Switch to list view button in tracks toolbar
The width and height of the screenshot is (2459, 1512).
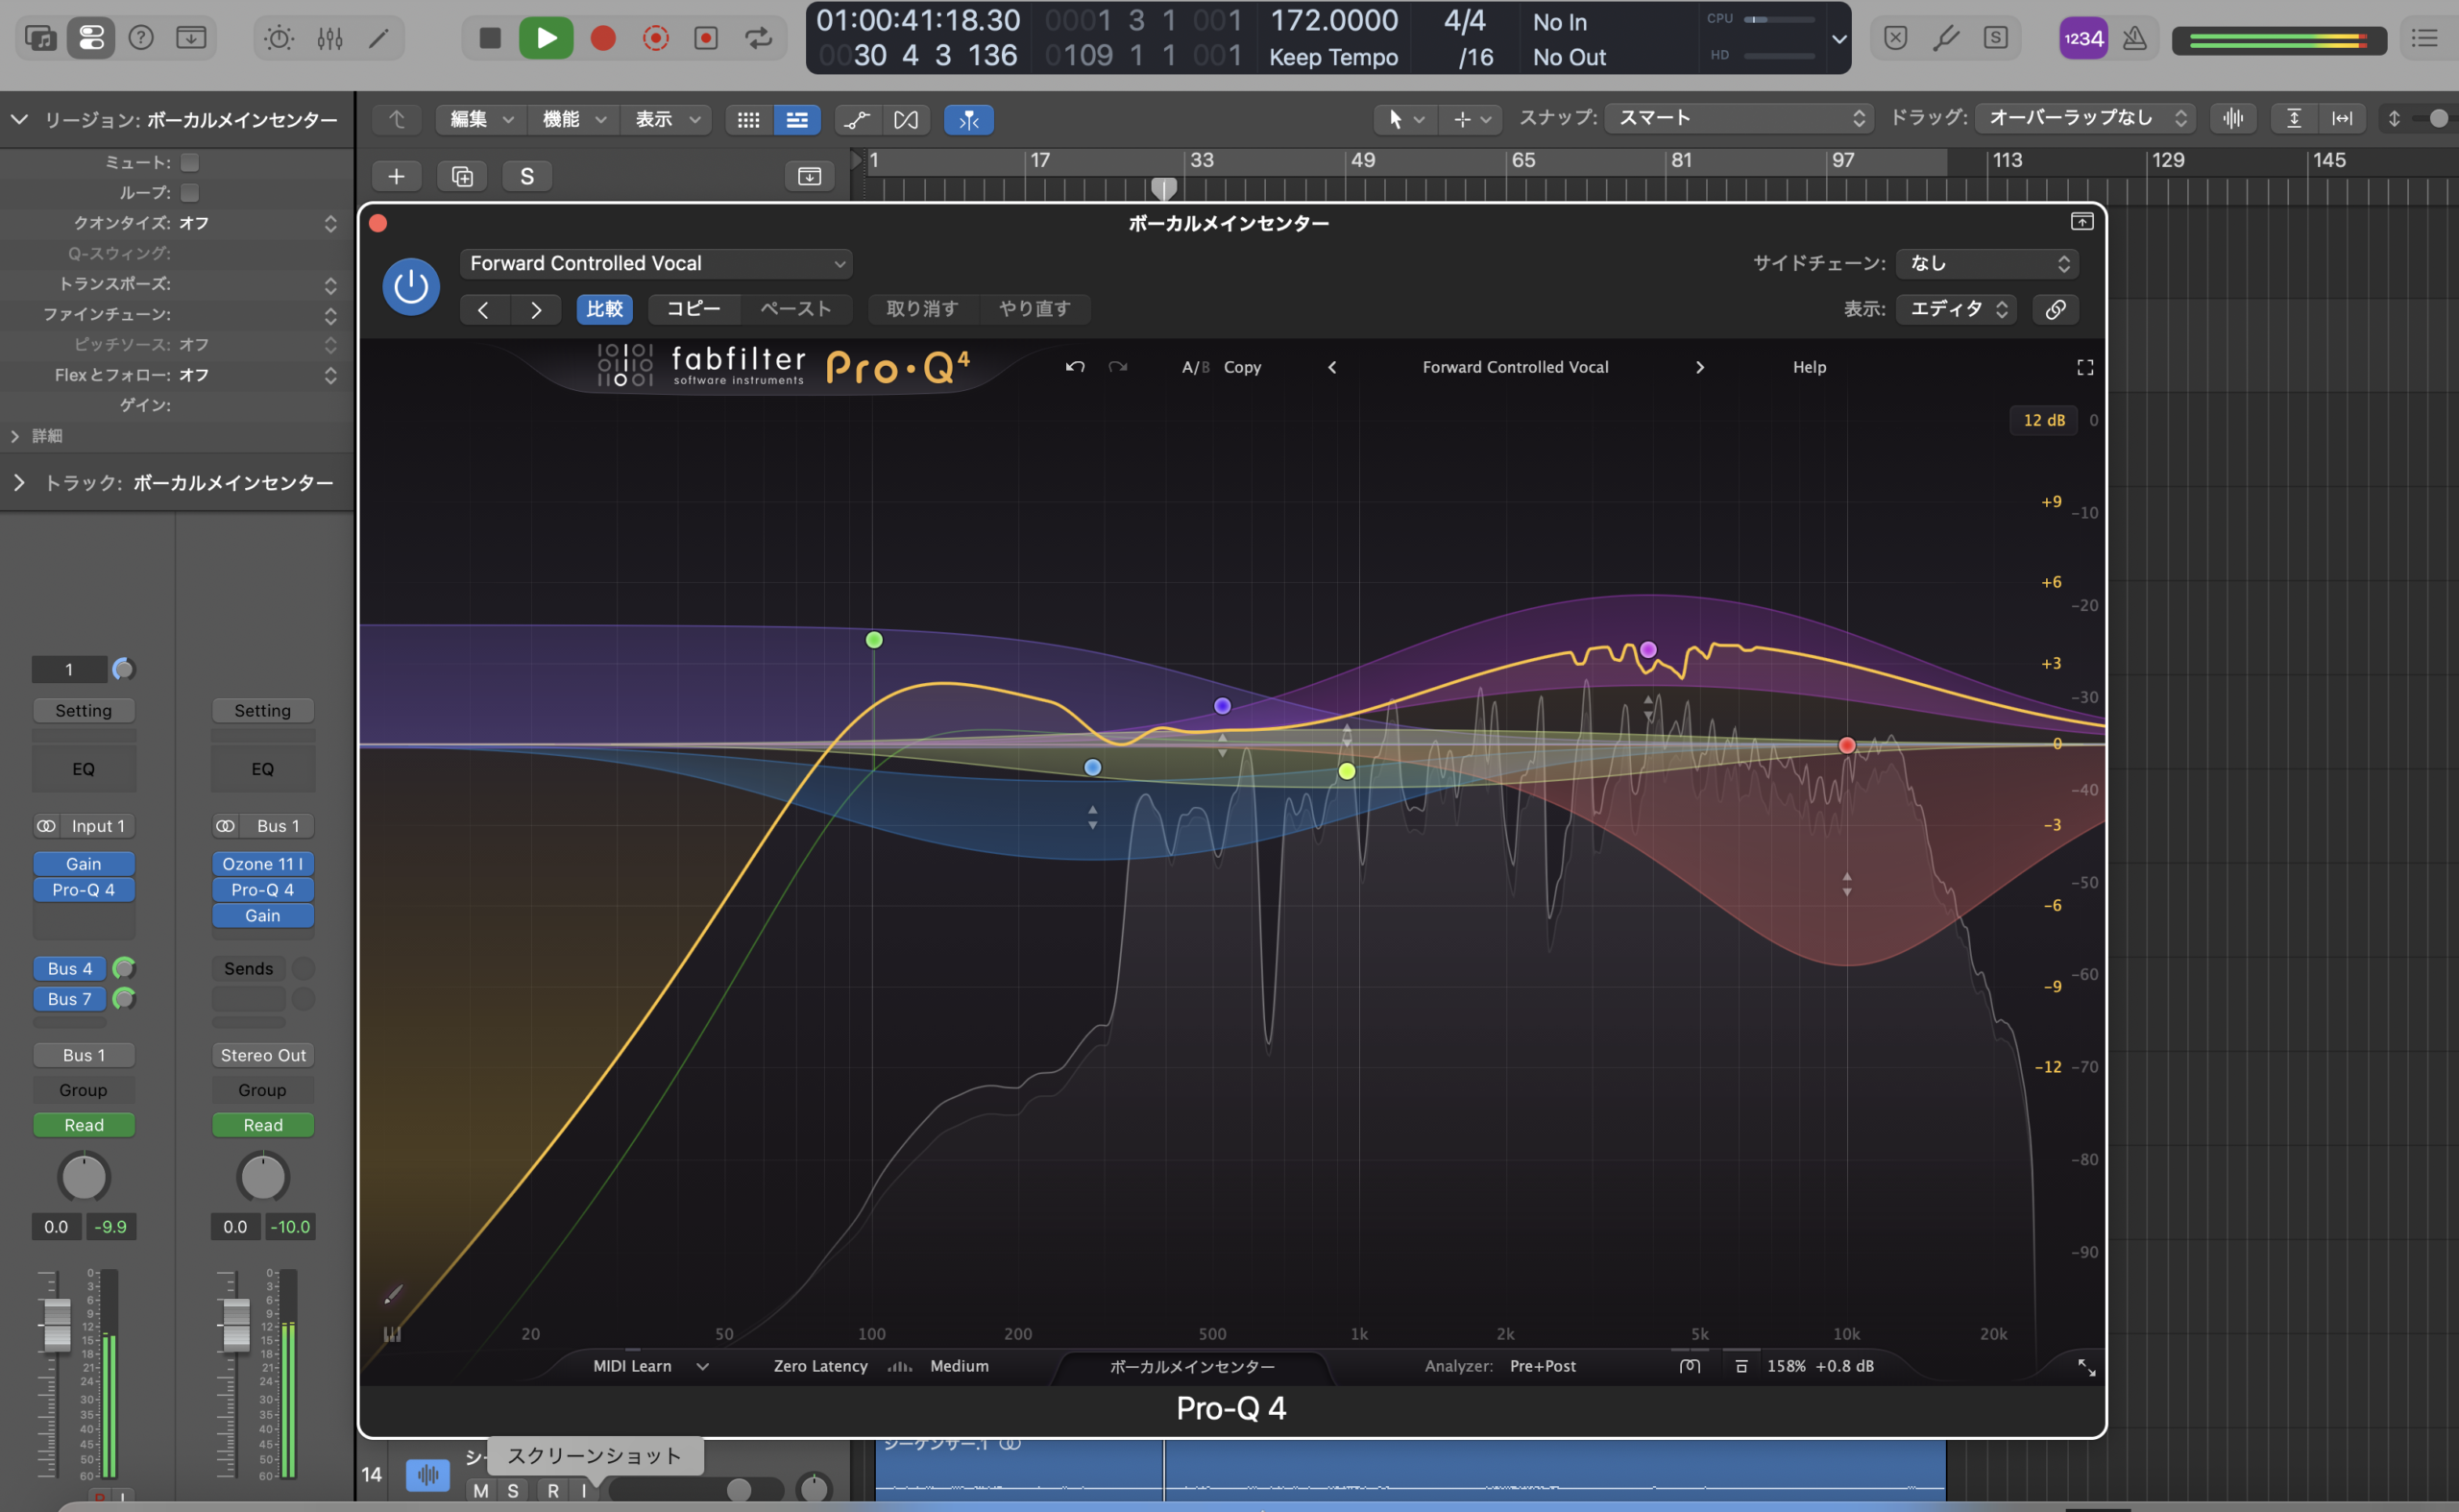tap(797, 120)
